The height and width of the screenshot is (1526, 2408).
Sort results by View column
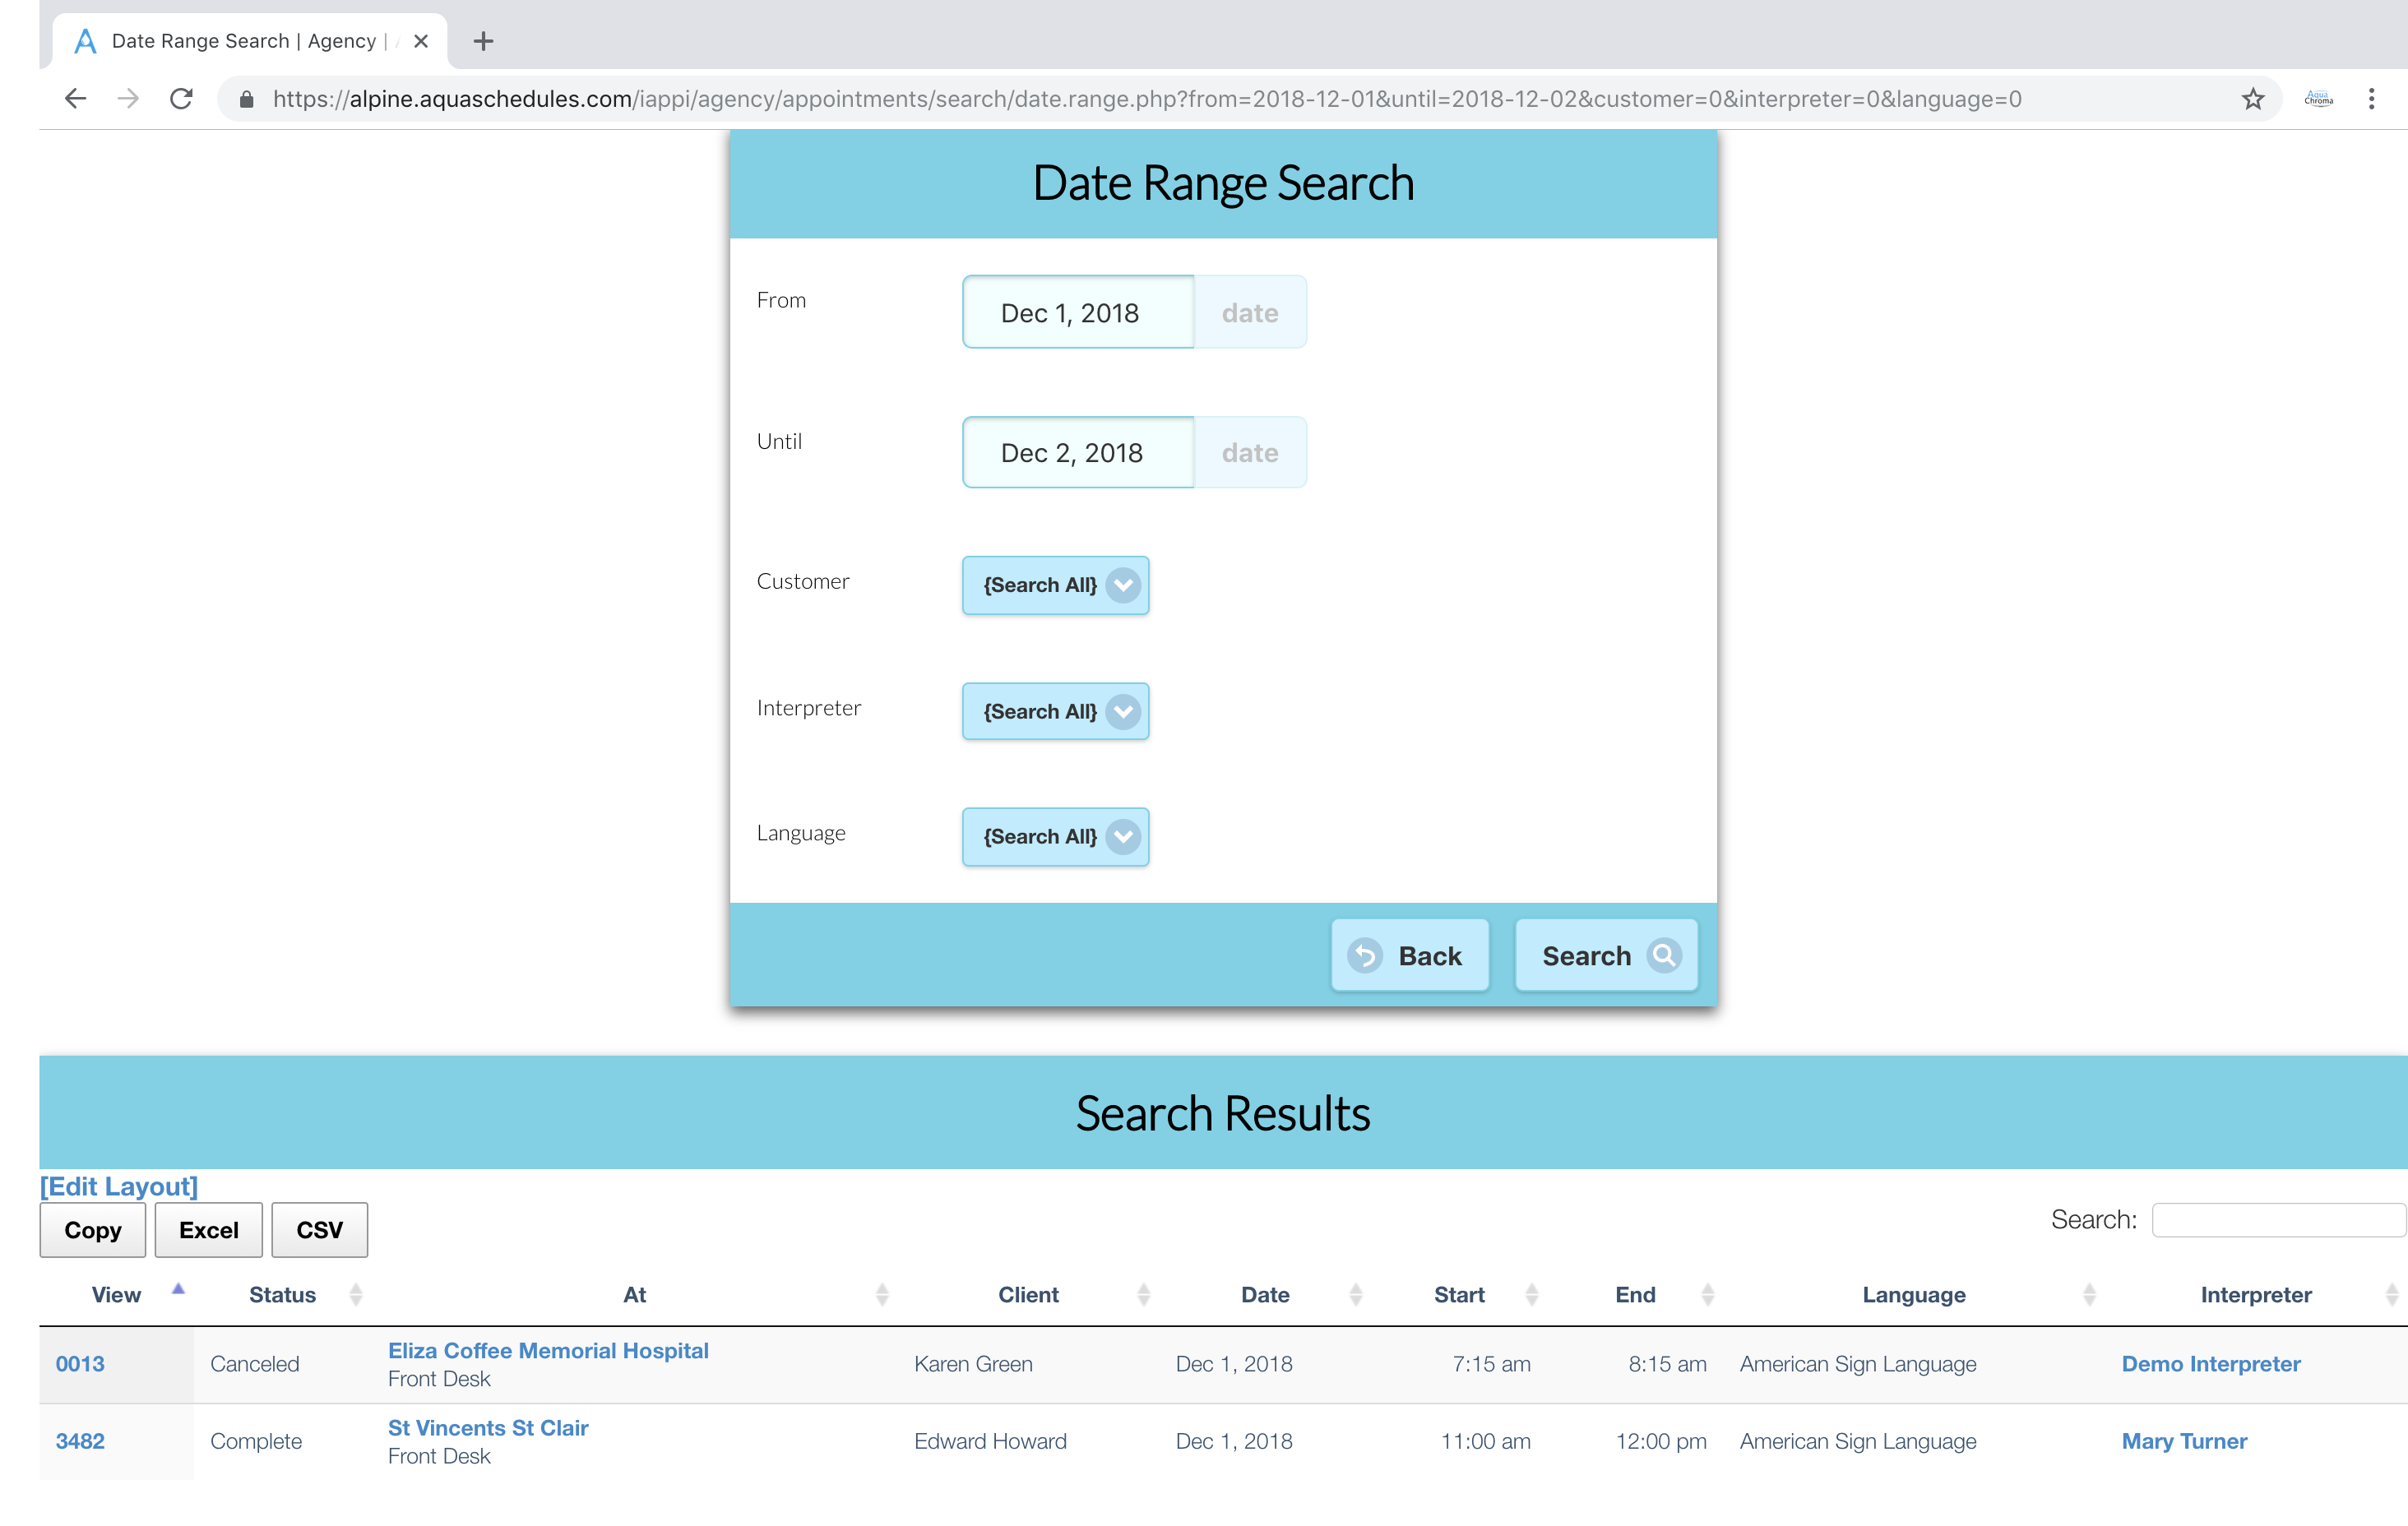click(x=117, y=1294)
